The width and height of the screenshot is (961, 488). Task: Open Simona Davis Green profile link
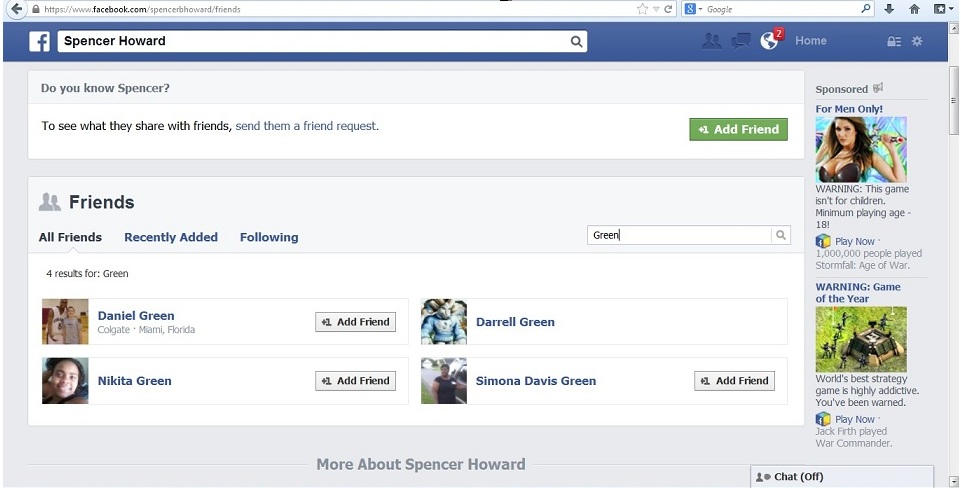(536, 381)
